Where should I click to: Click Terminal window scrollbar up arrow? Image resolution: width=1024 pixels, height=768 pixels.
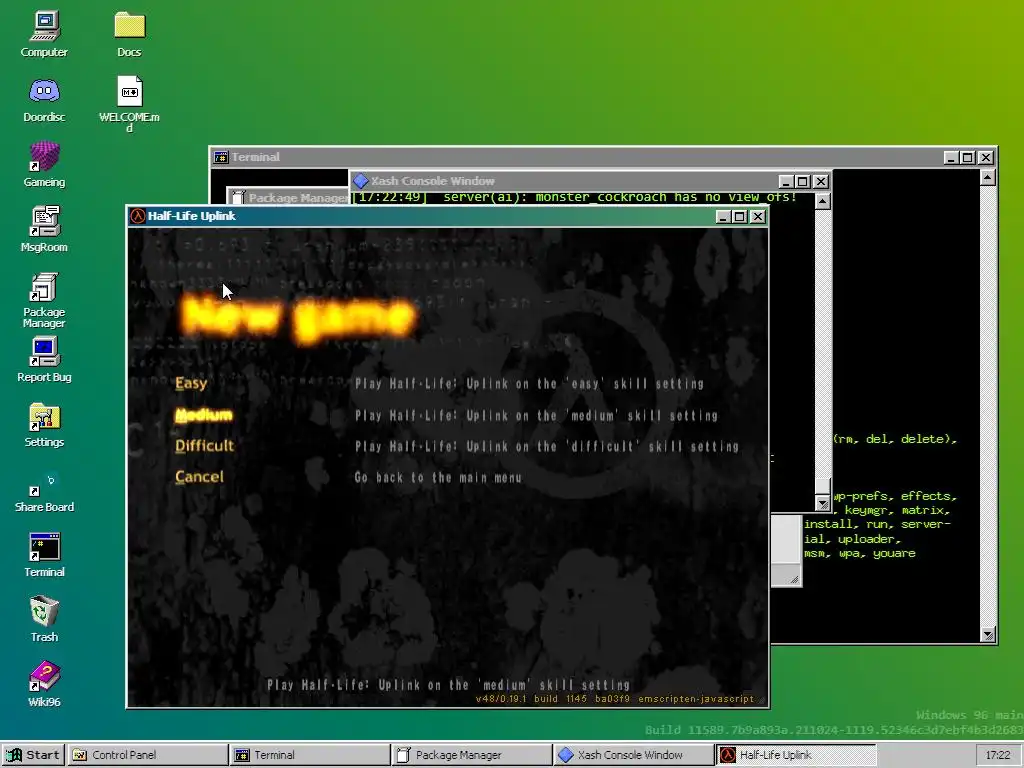click(x=987, y=177)
